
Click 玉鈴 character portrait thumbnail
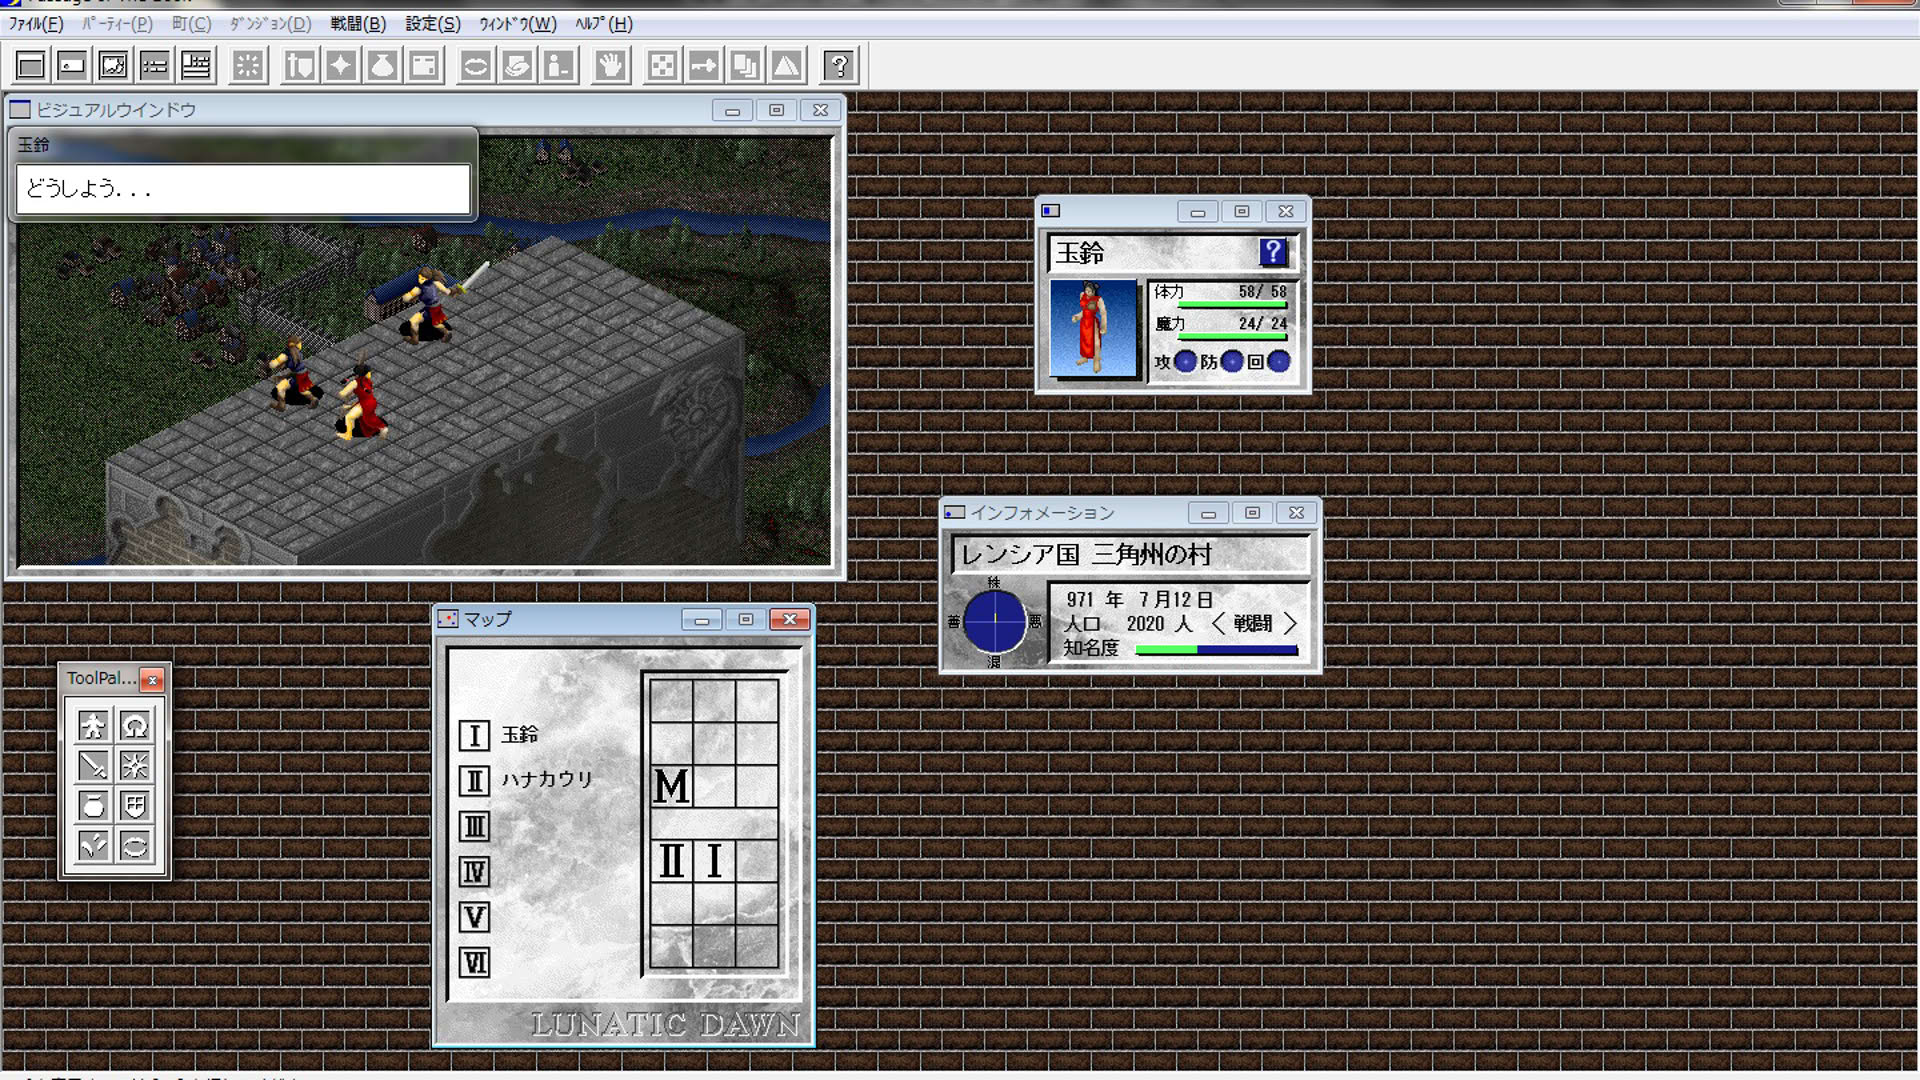pos(1093,328)
